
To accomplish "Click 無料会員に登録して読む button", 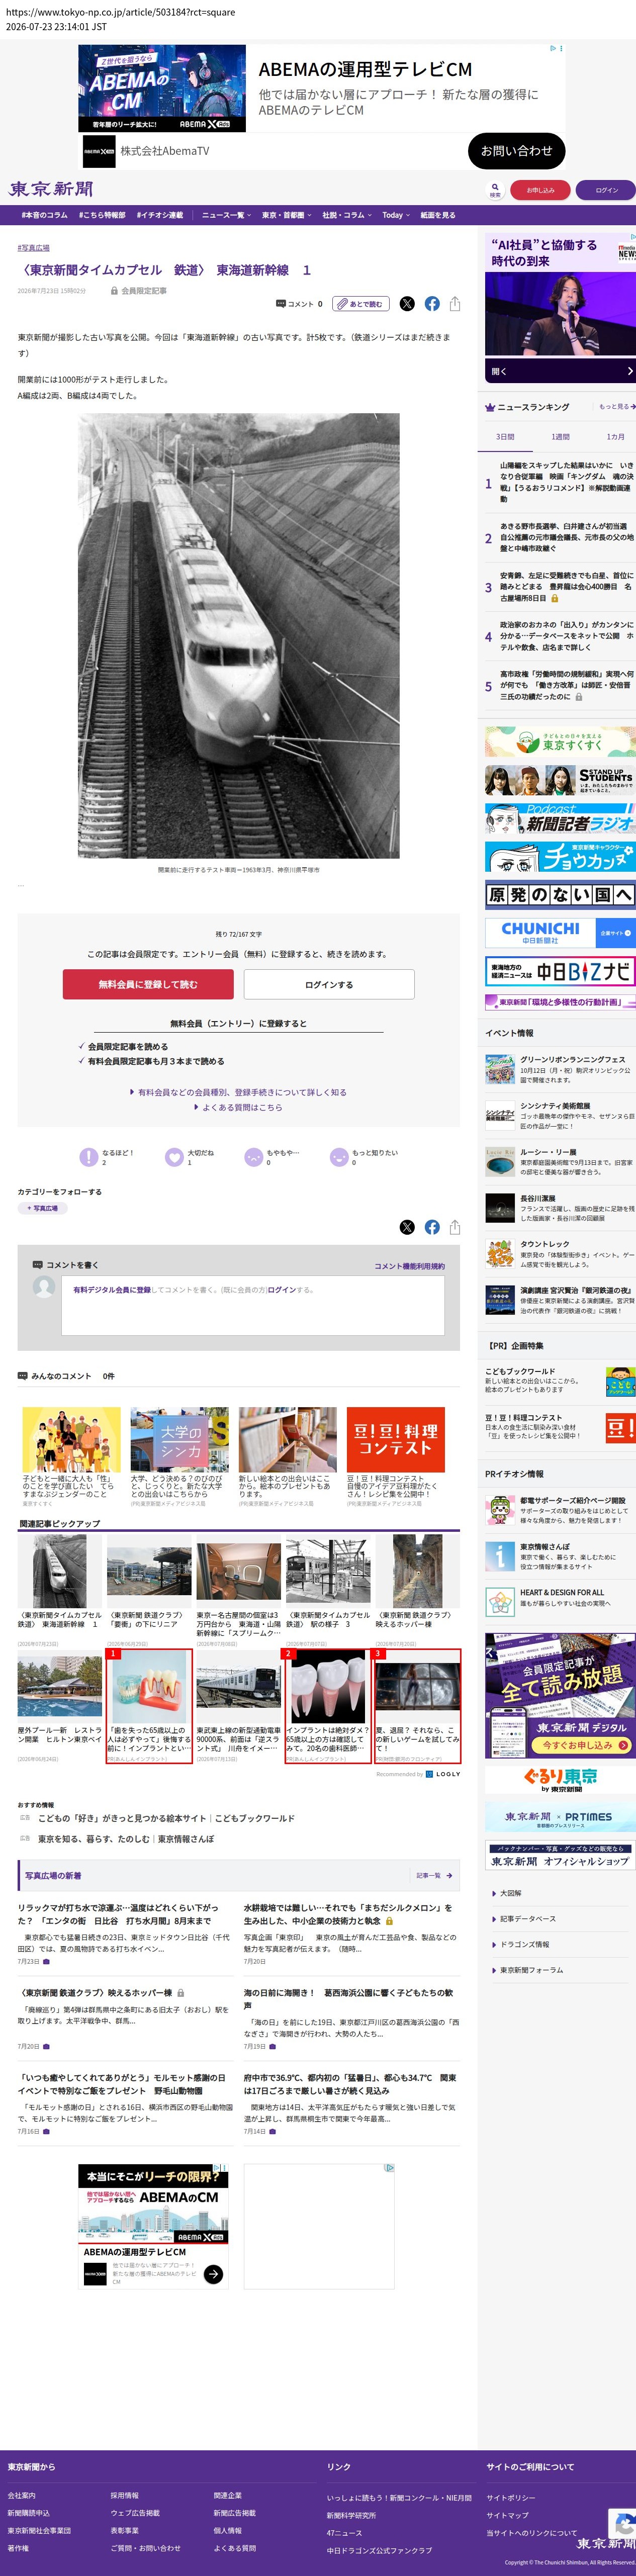I will [148, 984].
